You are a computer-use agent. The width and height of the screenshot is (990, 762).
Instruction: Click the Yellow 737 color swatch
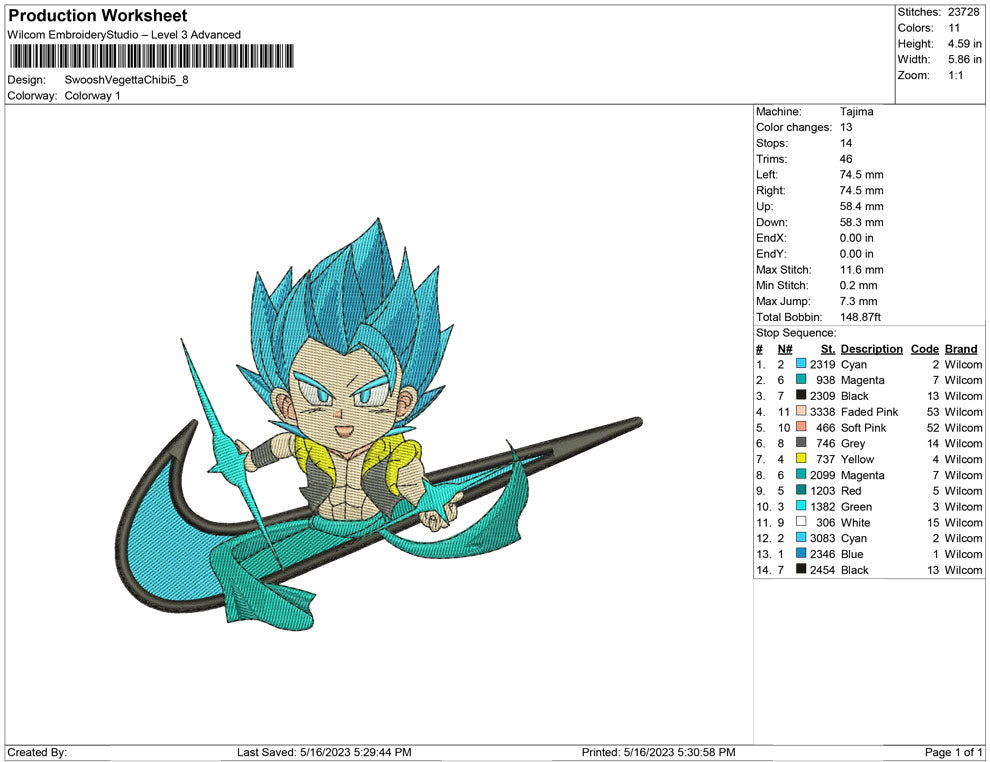click(801, 458)
